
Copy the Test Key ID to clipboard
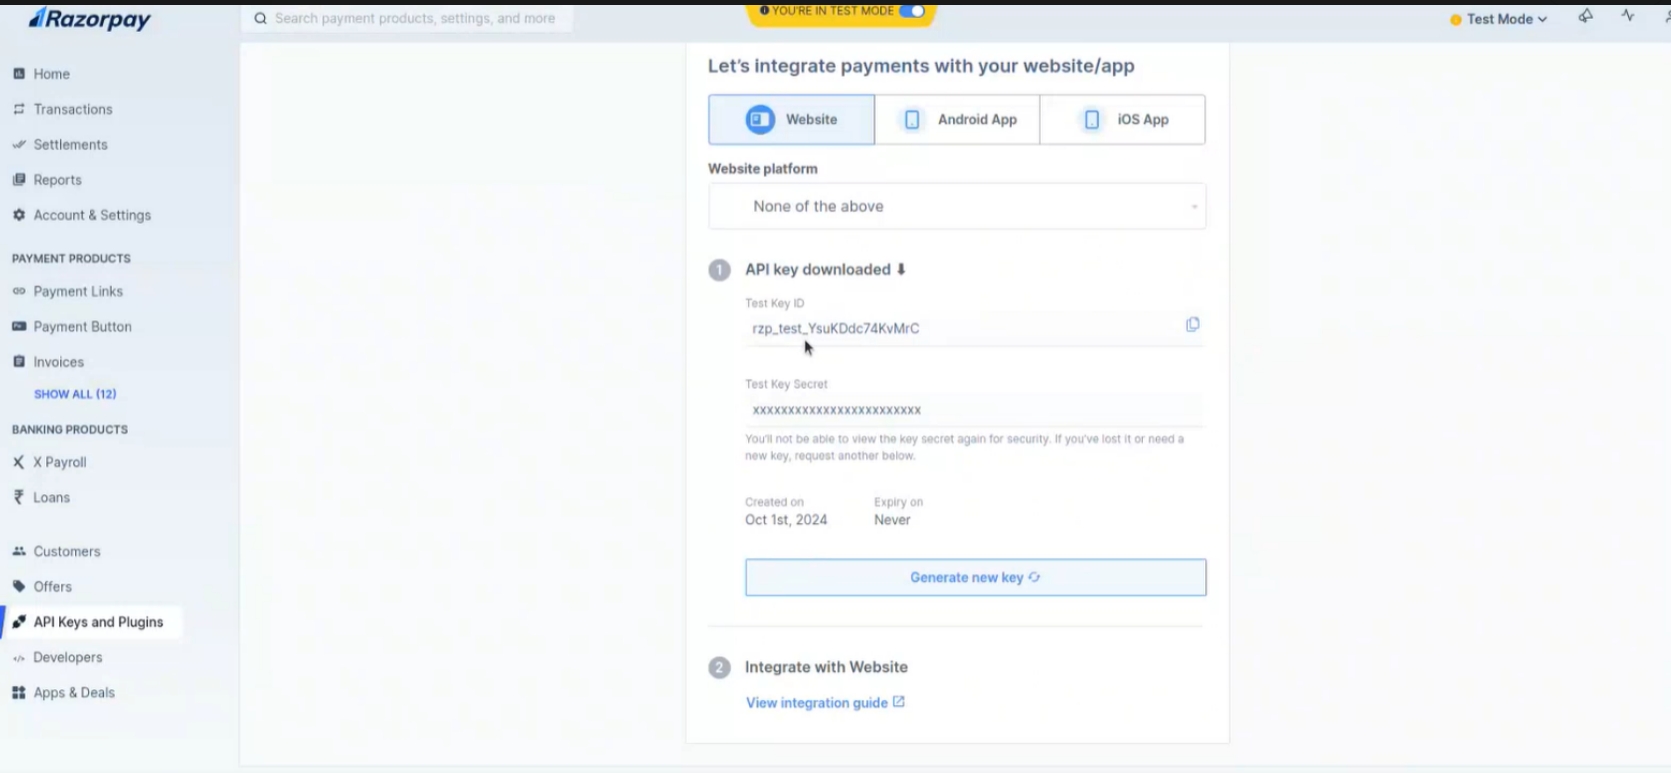point(1192,325)
